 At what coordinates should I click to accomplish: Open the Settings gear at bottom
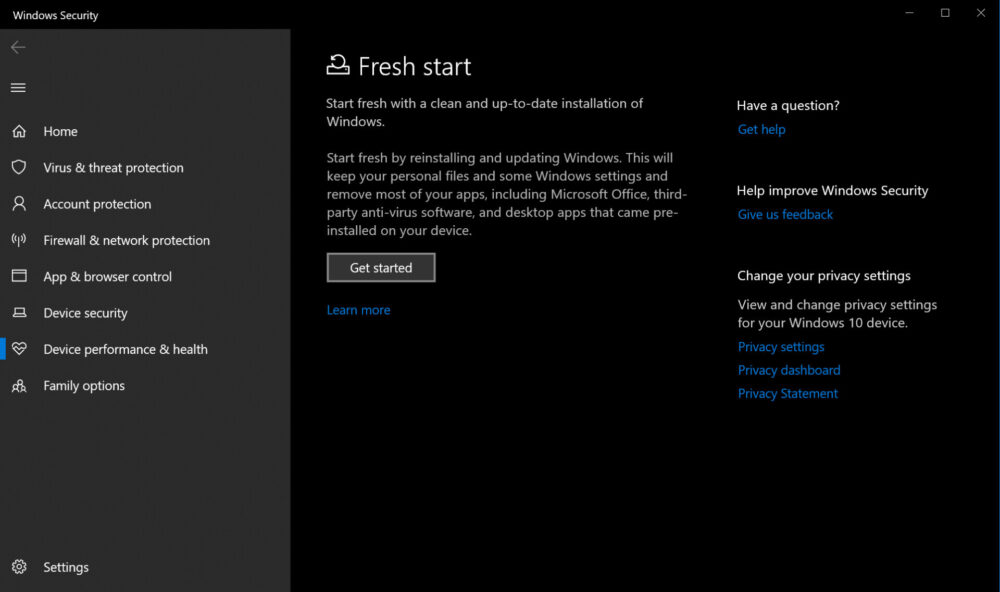point(21,567)
